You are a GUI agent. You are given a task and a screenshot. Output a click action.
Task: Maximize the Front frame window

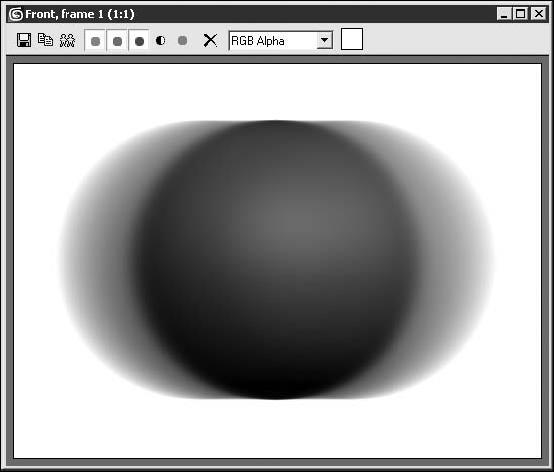[520, 14]
